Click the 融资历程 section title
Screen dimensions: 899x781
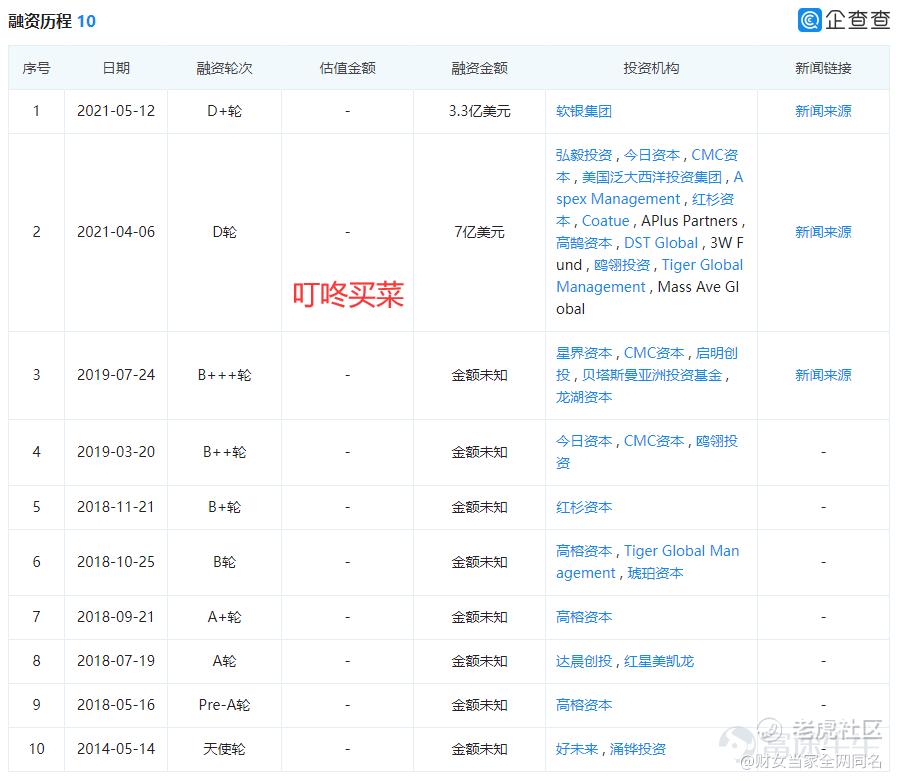click(x=40, y=21)
